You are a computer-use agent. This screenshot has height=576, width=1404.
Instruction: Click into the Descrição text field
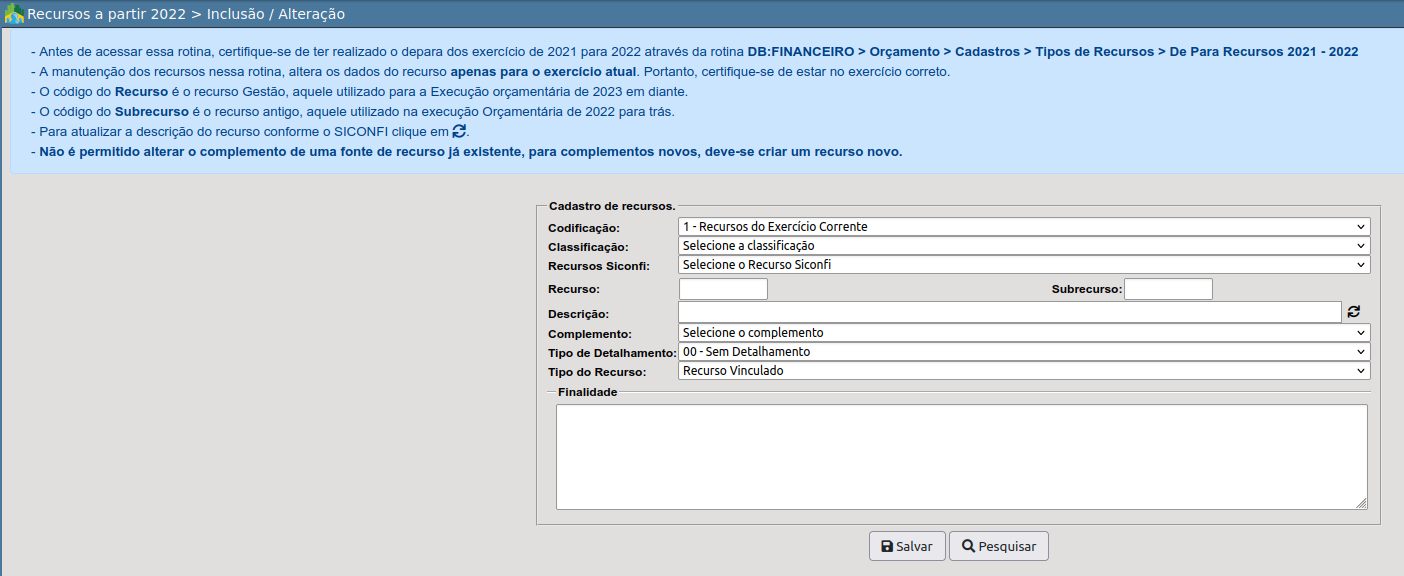pyautogui.click(x=1009, y=312)
